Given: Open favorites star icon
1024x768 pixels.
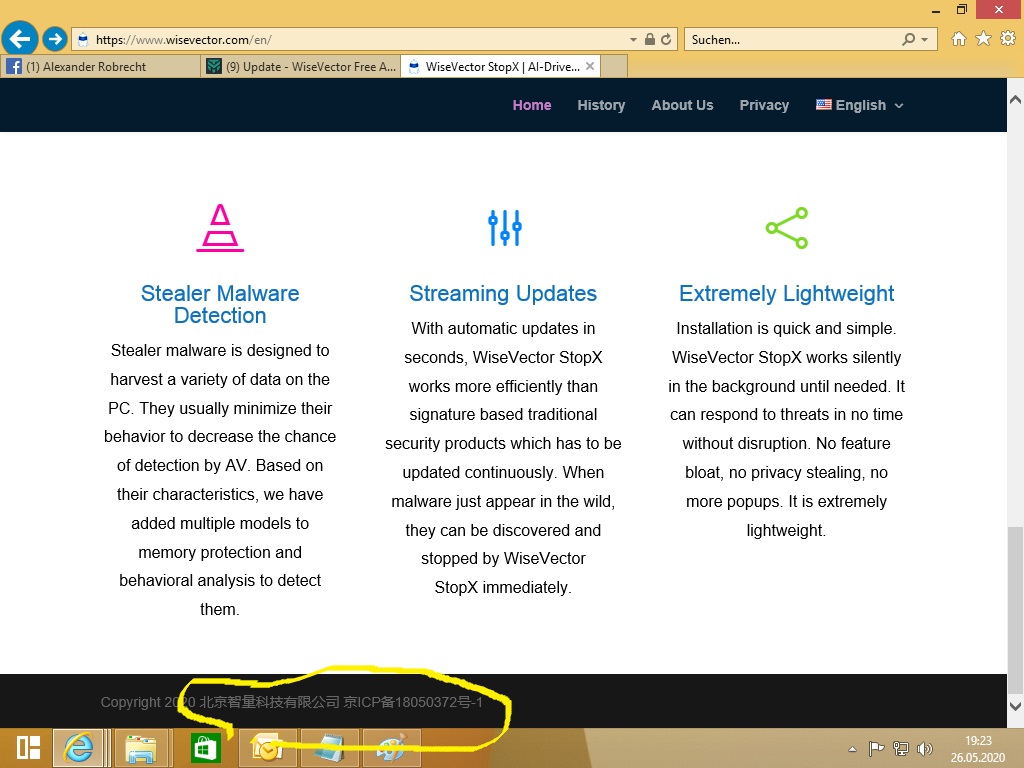Looking at the screenshot, I should coord(984,39).
